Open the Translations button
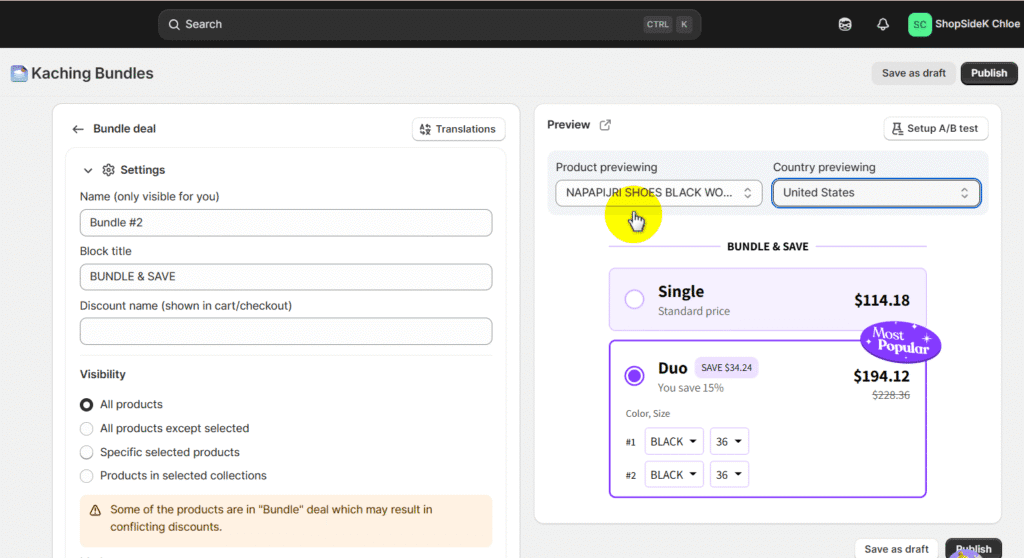Image resolution: width=1024 pixels, height=558 pixels. (x=458, y=129)
